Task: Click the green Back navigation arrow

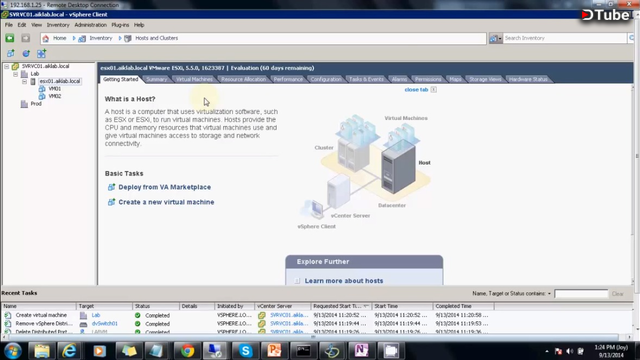Action: pos(10,38)
